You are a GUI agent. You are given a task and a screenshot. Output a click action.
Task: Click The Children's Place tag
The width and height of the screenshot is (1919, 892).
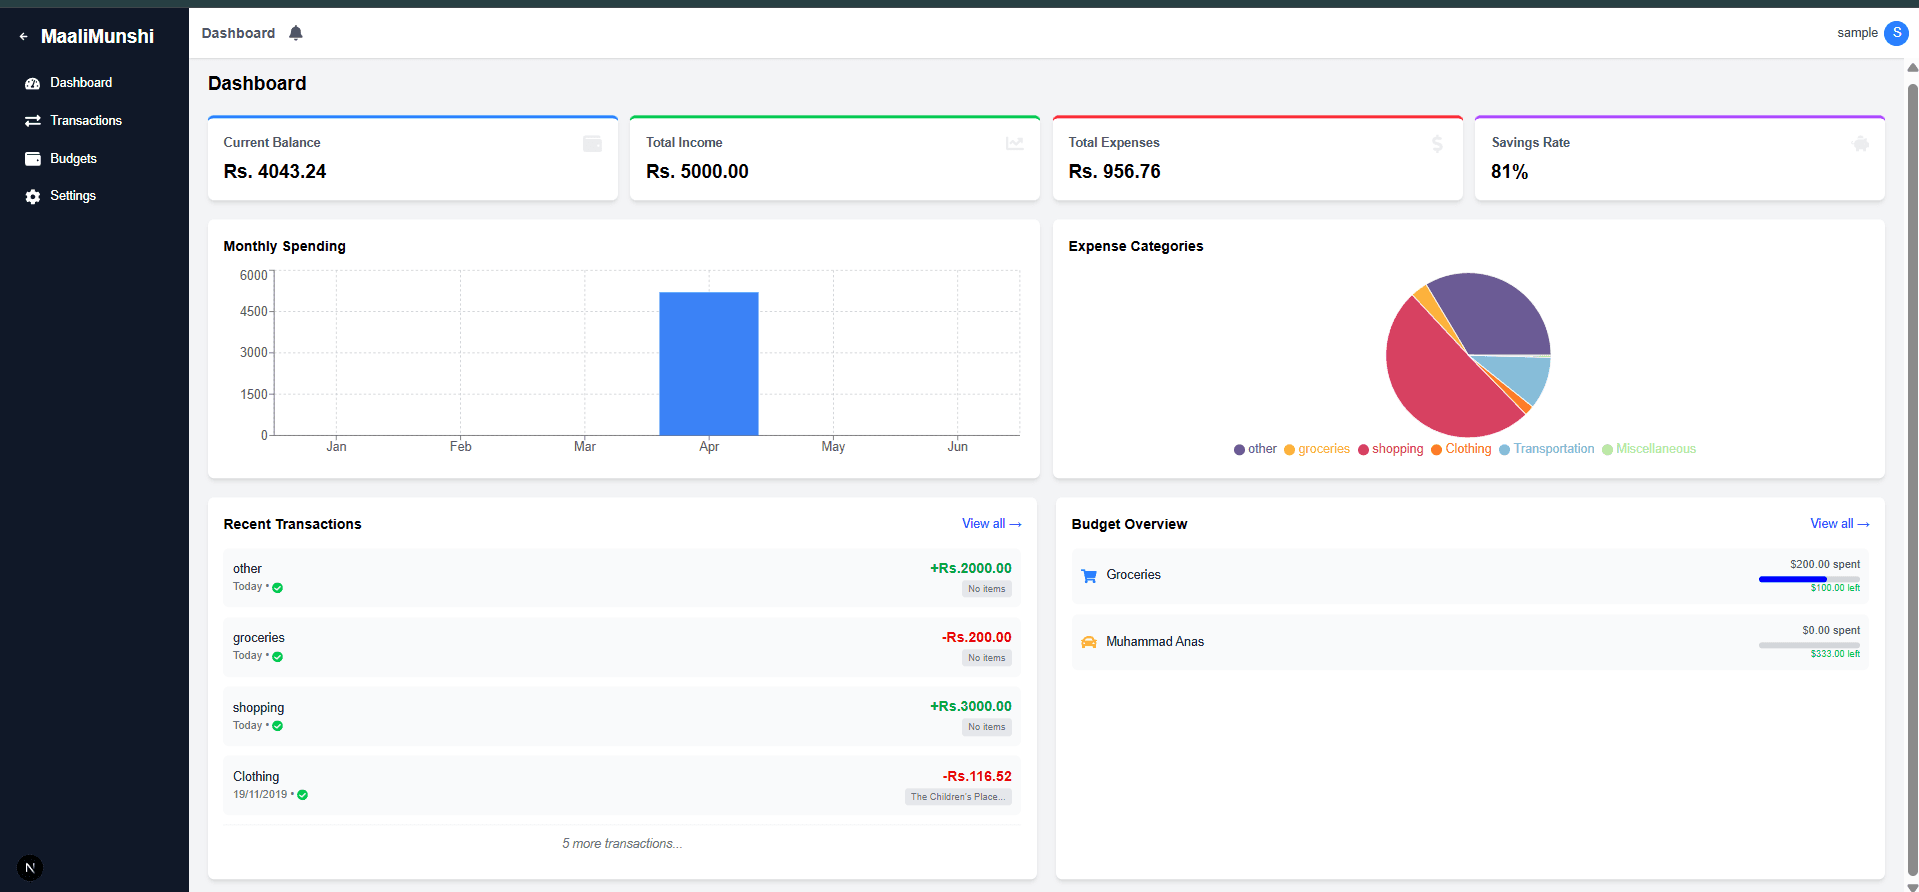958,797
